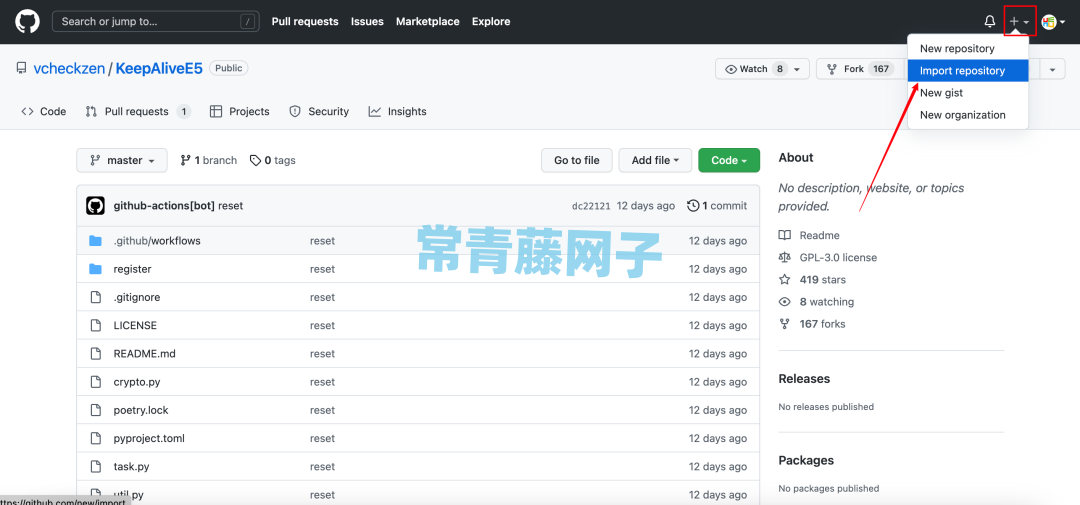Click the Fork button

point(860,69)
